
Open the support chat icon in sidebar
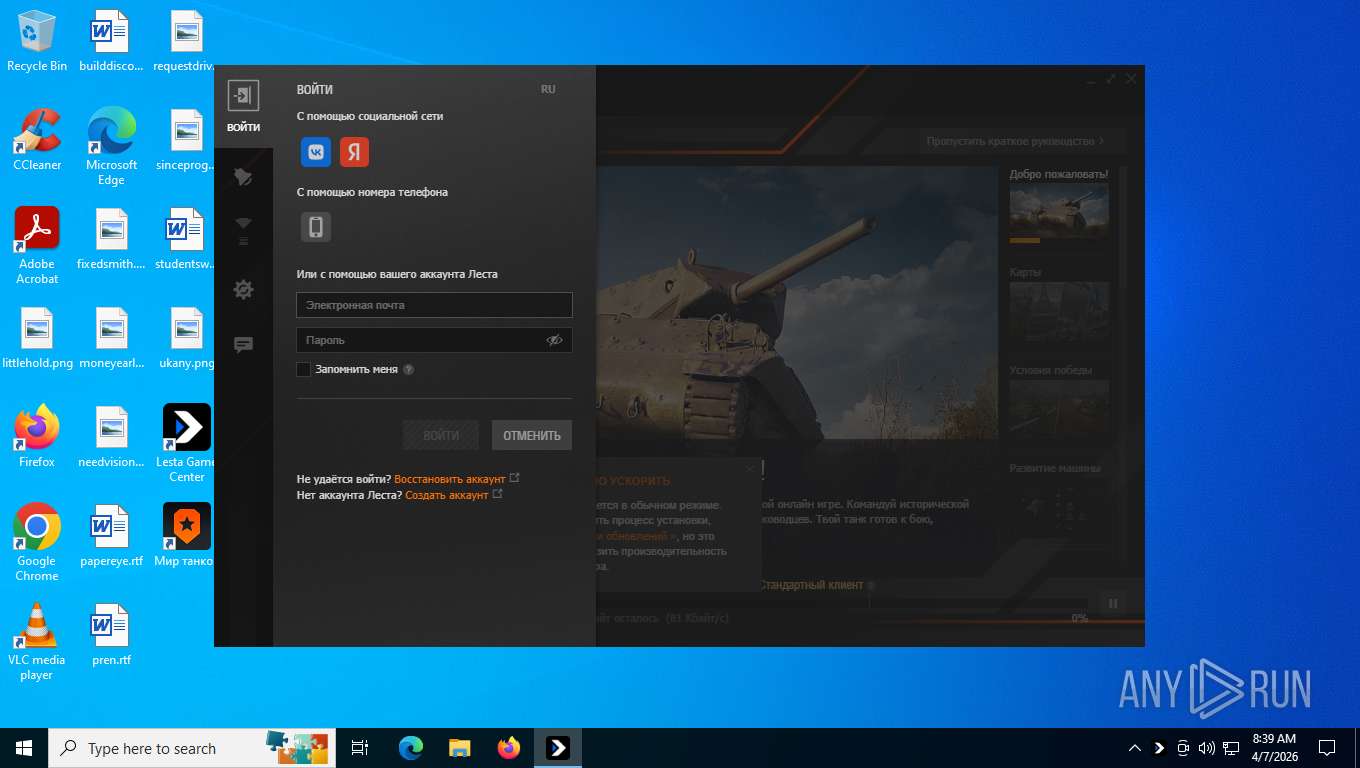(x=243, y=345)
